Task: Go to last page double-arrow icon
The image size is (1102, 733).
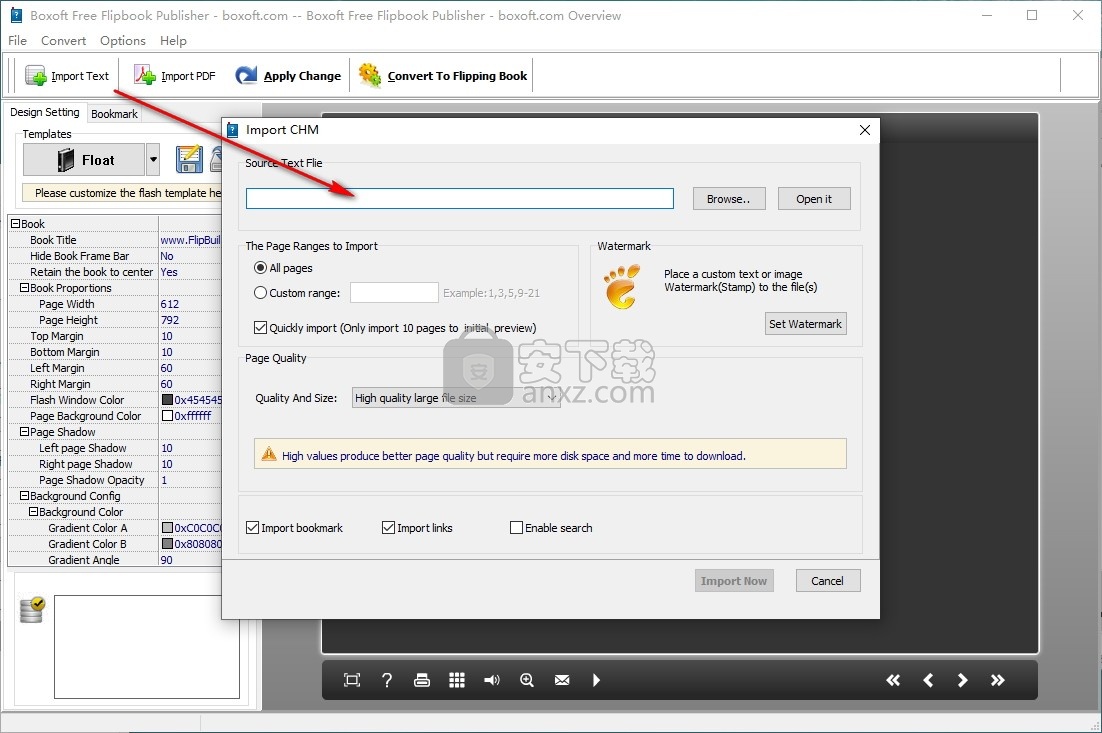Action: (997, 680)
